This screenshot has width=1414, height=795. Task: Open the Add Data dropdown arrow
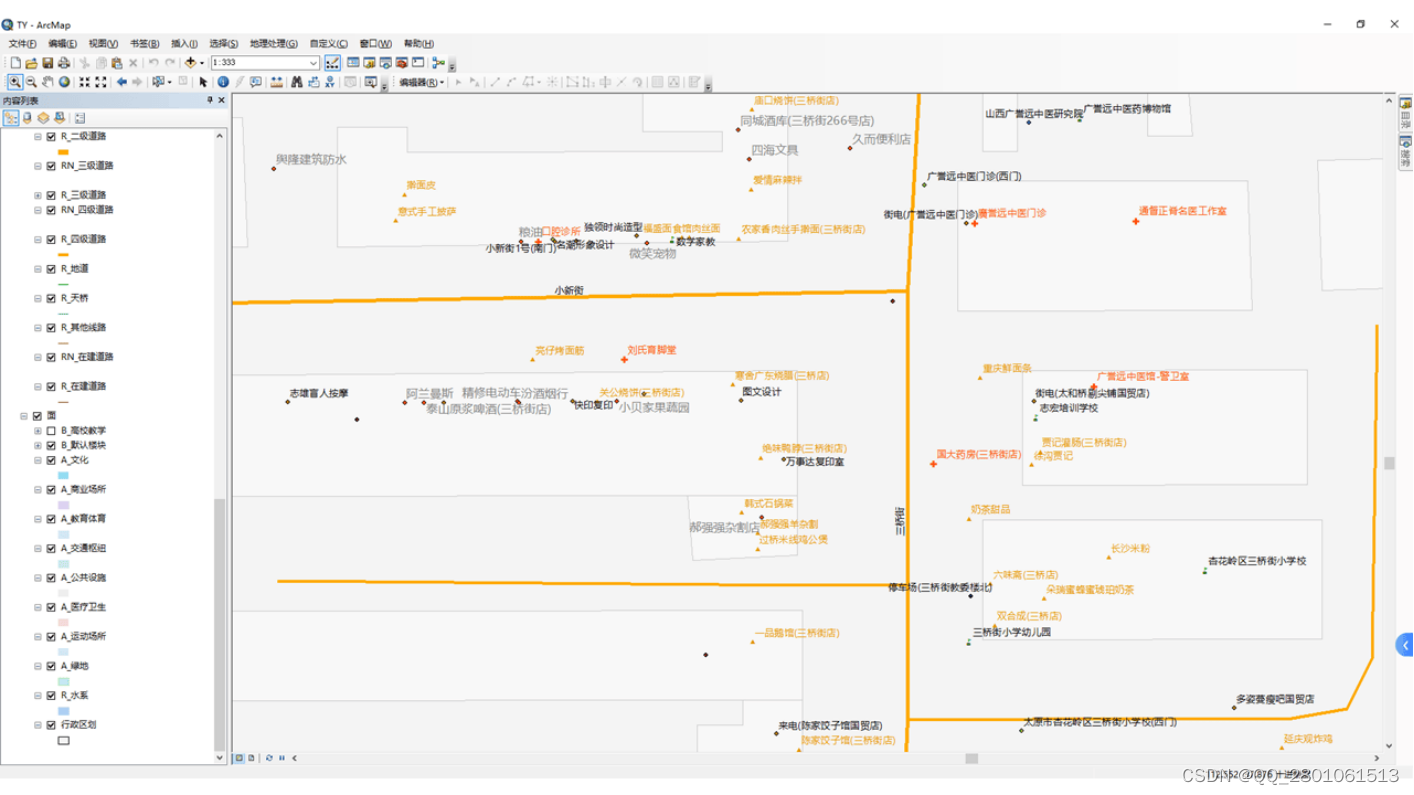202,63
